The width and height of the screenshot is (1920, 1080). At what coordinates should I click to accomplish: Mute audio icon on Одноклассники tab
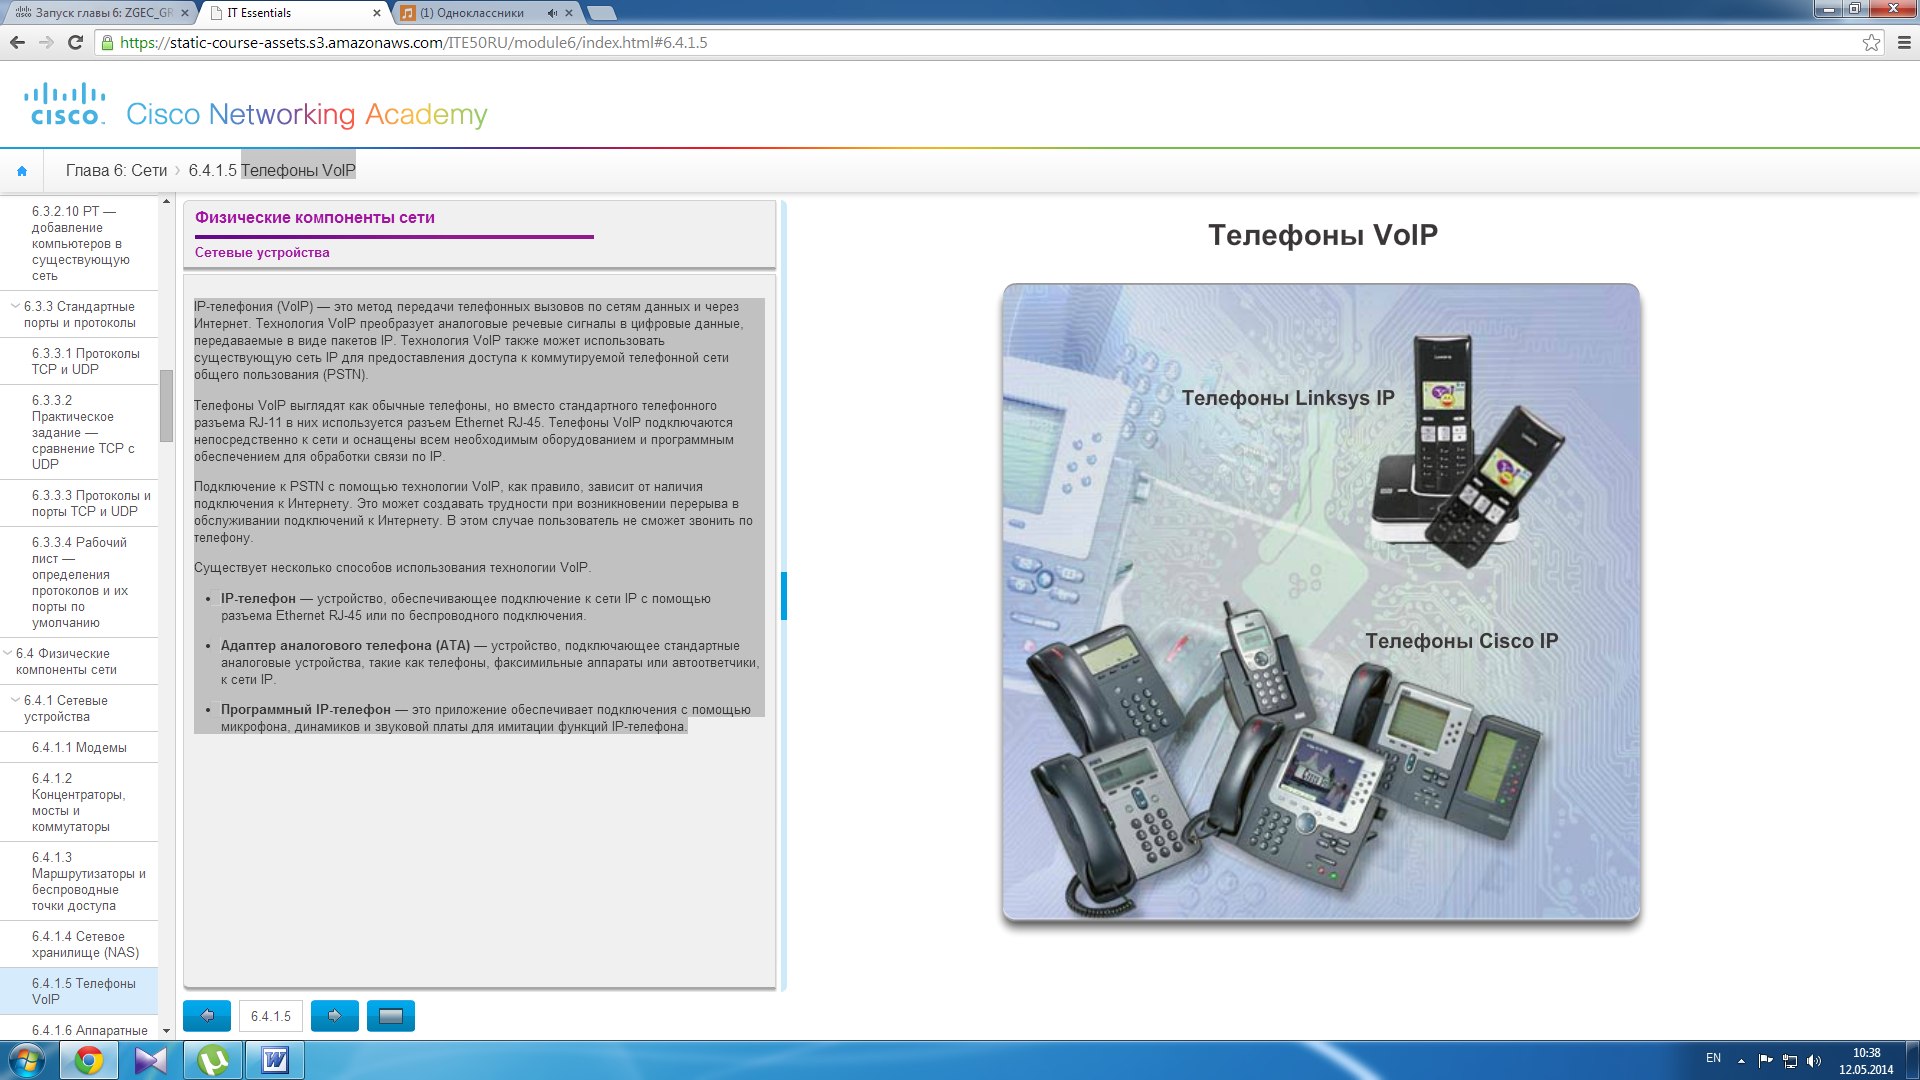pyautogui.click(x=552, y=13)
